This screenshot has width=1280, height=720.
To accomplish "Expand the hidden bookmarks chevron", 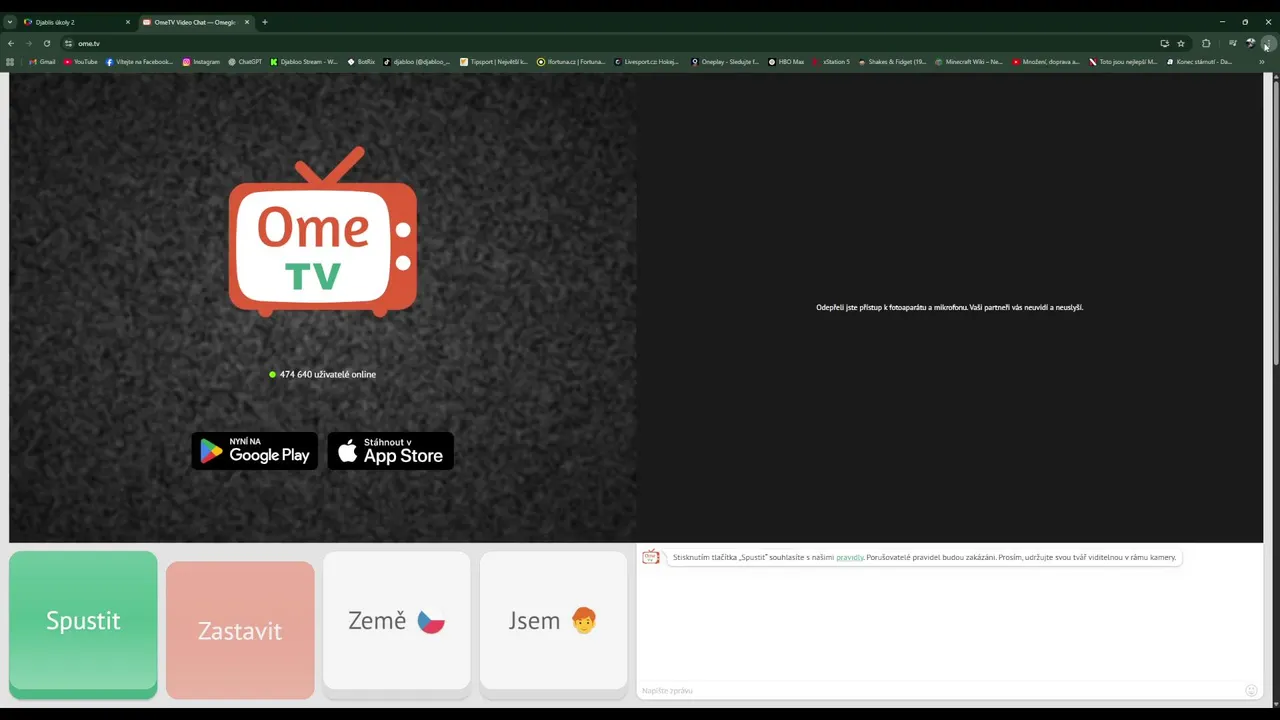I will pos(1261,62).
